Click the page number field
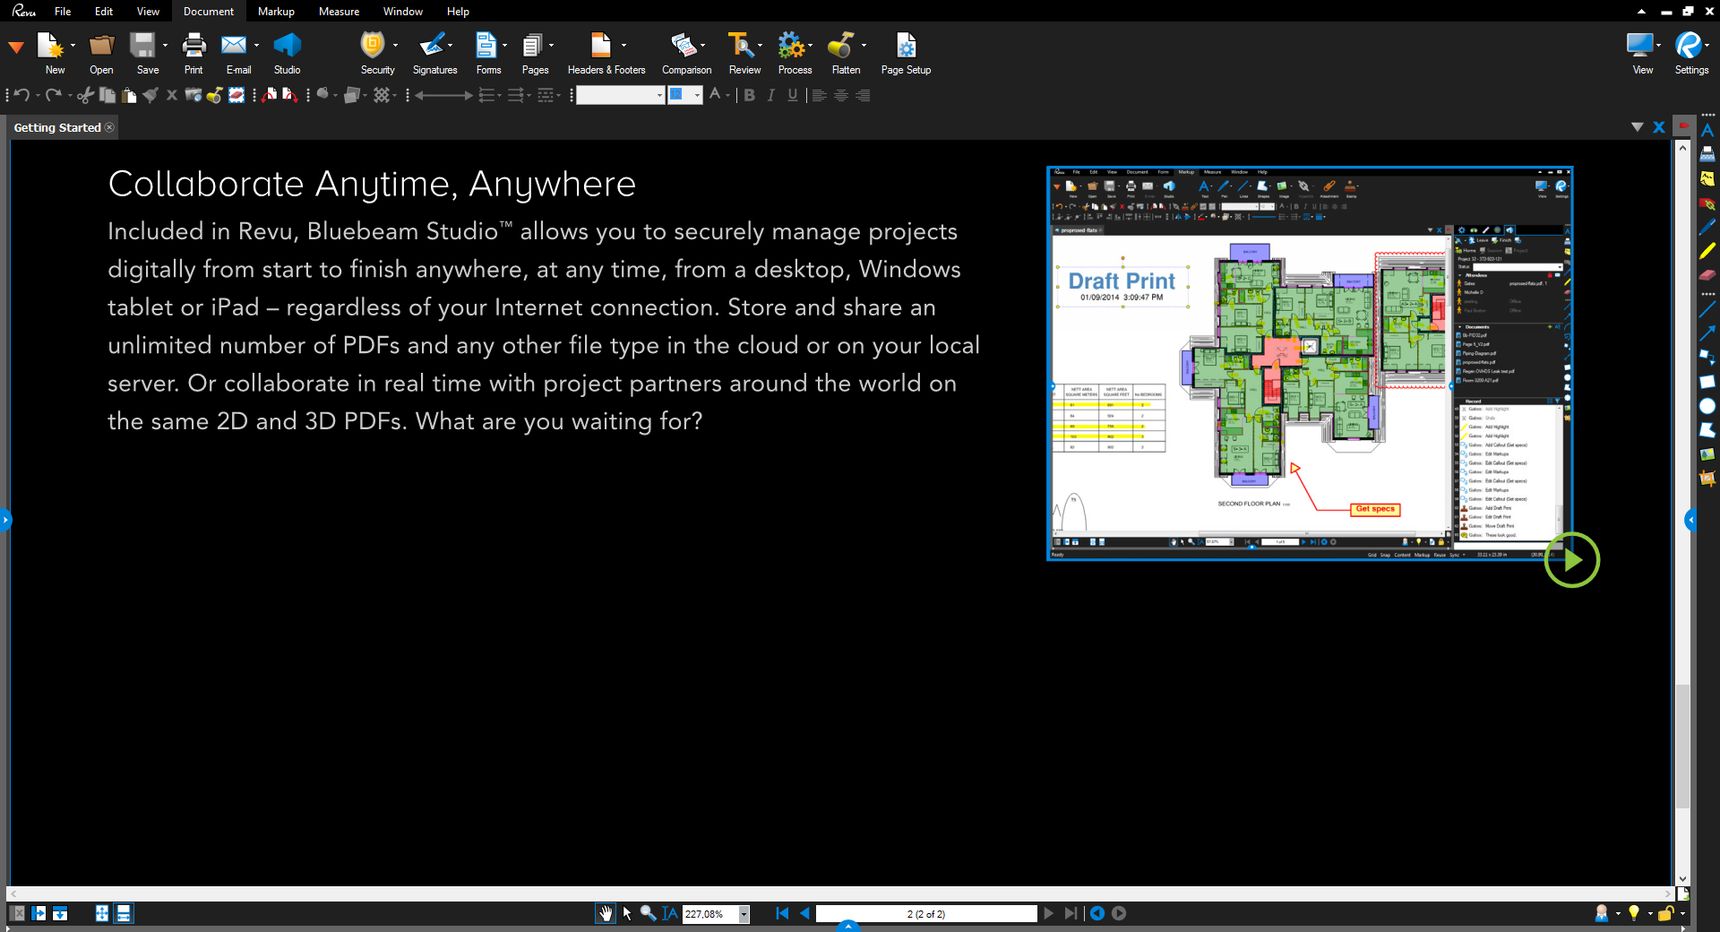This screenshot has height=932, width=1720. click(x=926, y=914)
